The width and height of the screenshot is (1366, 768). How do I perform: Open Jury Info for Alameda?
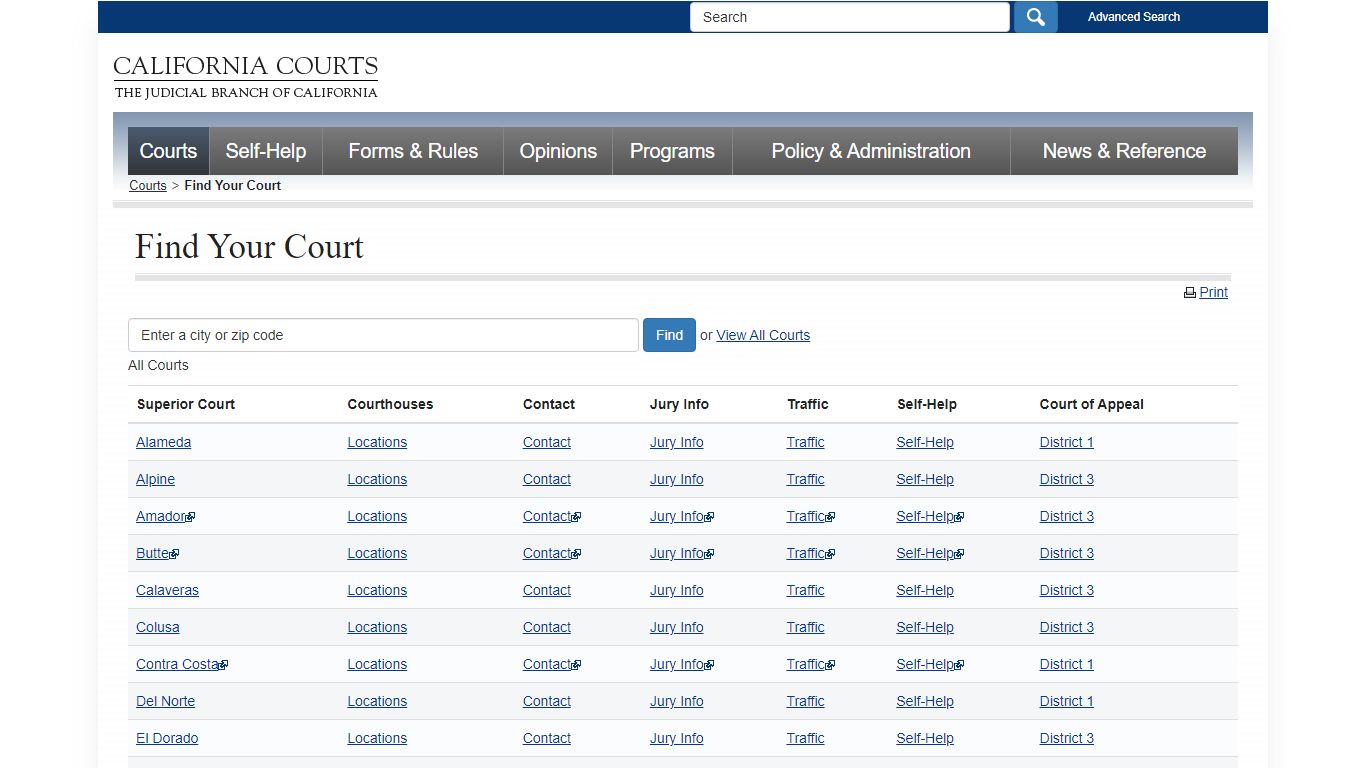coord(677,442)
